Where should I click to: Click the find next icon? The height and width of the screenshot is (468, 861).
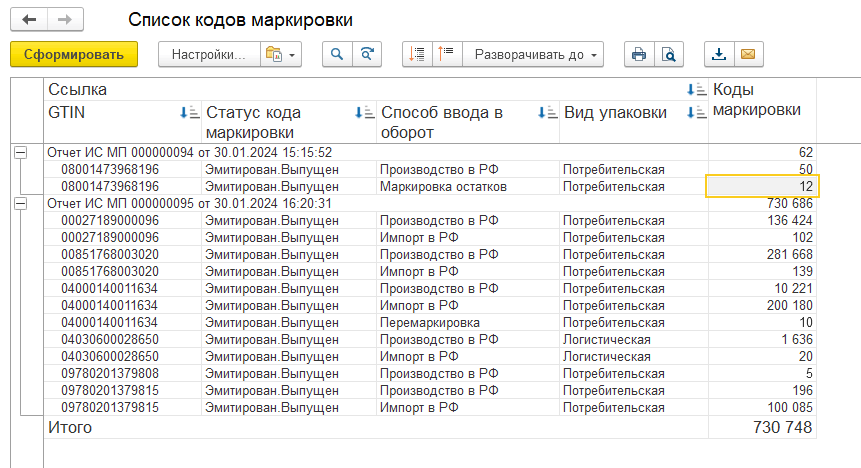(368, 55)
